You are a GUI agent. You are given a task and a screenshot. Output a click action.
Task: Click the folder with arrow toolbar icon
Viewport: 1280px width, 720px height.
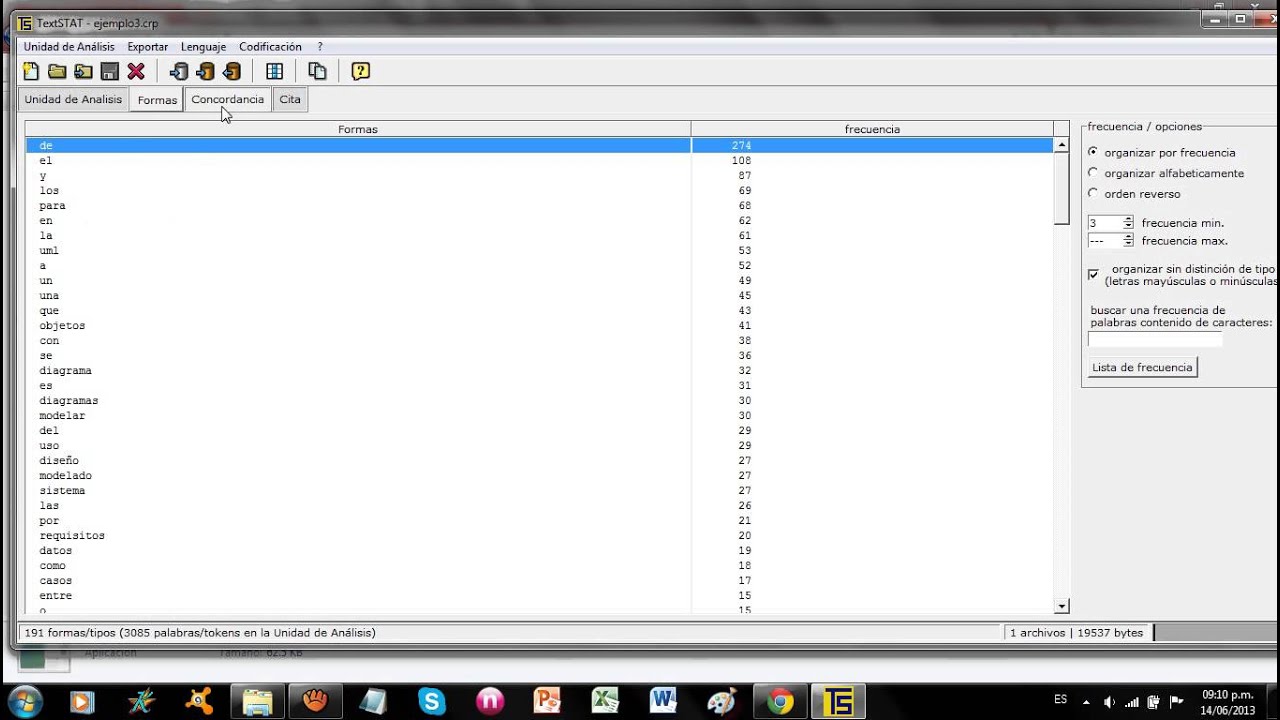point(83,71)
